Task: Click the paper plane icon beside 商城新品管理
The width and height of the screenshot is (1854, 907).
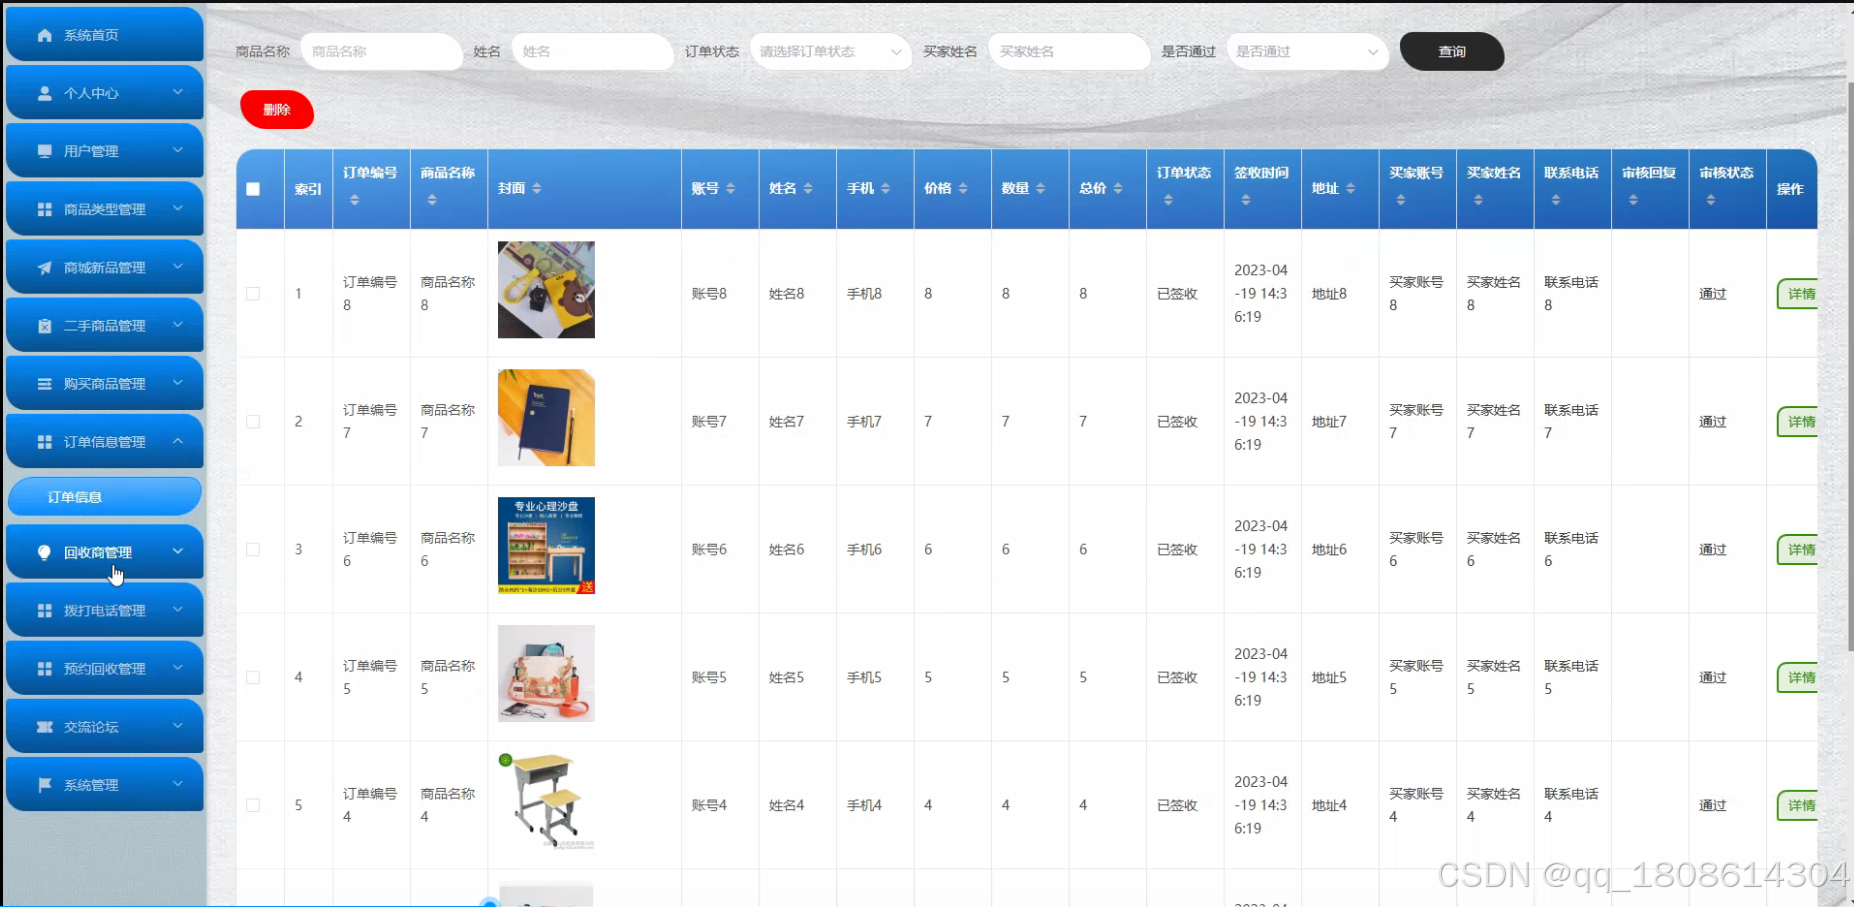Action: (44, 268)
